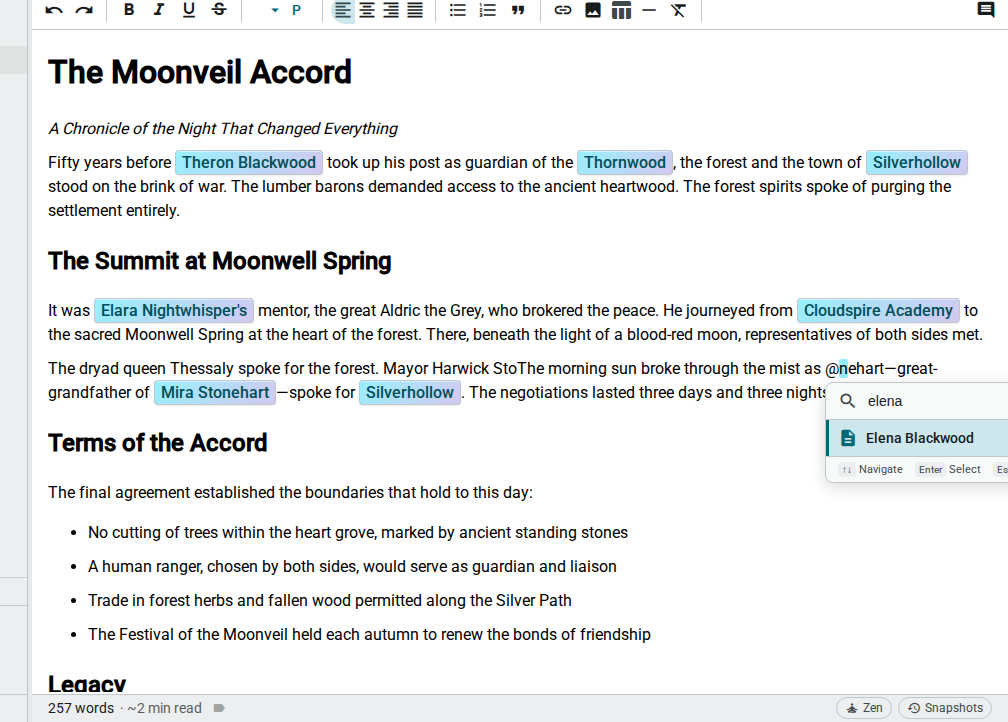Click the bullet about the Silver Path trade
This screenshot has height=722, width=1008.
[x=330, y=600]
